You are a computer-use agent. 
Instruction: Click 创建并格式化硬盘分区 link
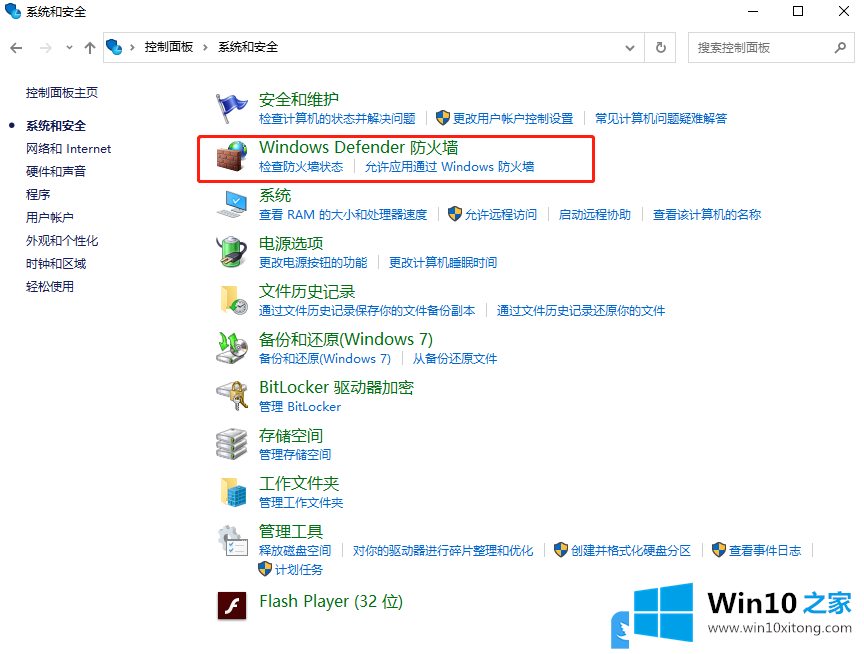(631, 550)
